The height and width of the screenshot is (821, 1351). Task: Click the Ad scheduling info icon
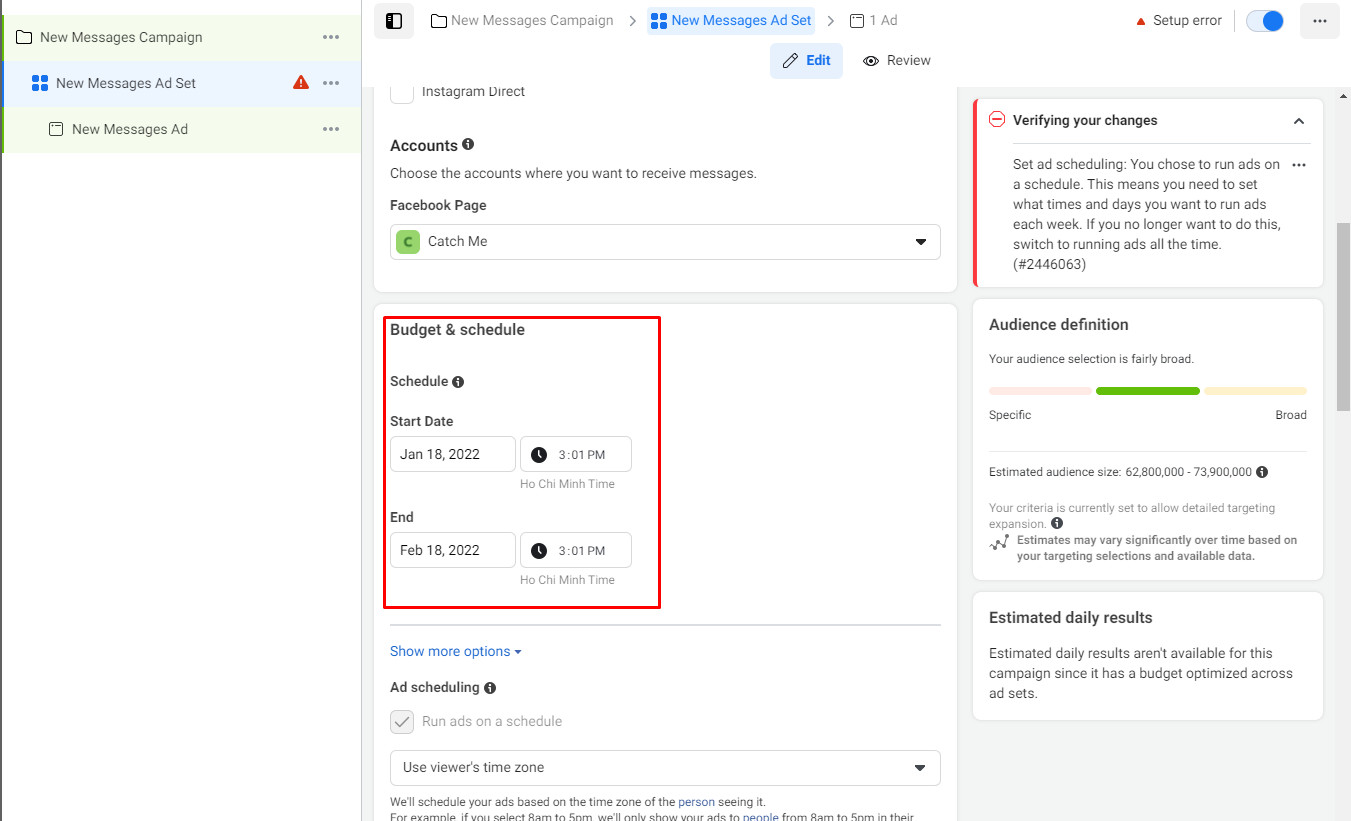click(490, 688)
